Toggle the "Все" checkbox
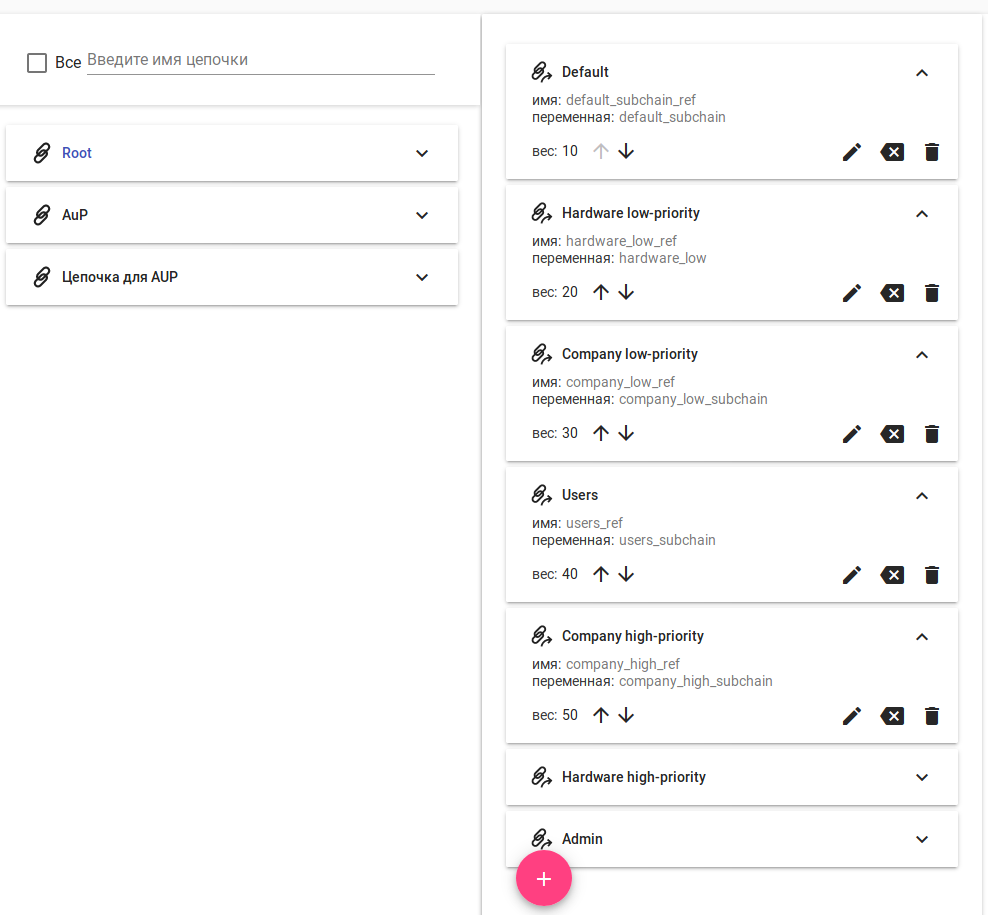Viewport: 988px width, 915px height. pyautogui.click(x=37, y=63)
